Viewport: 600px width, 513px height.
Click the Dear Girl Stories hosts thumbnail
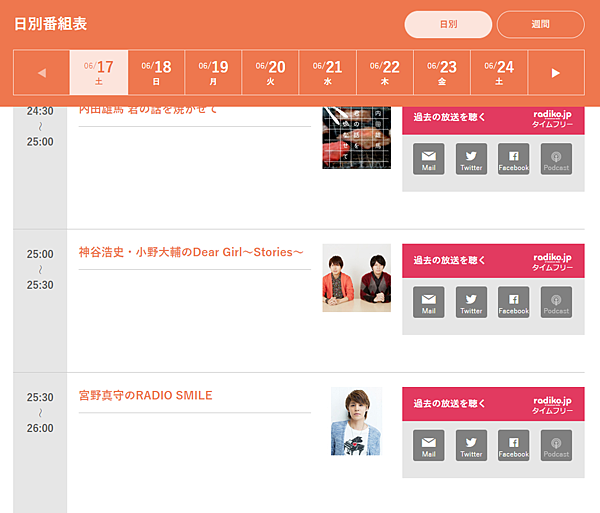point(357,278)
